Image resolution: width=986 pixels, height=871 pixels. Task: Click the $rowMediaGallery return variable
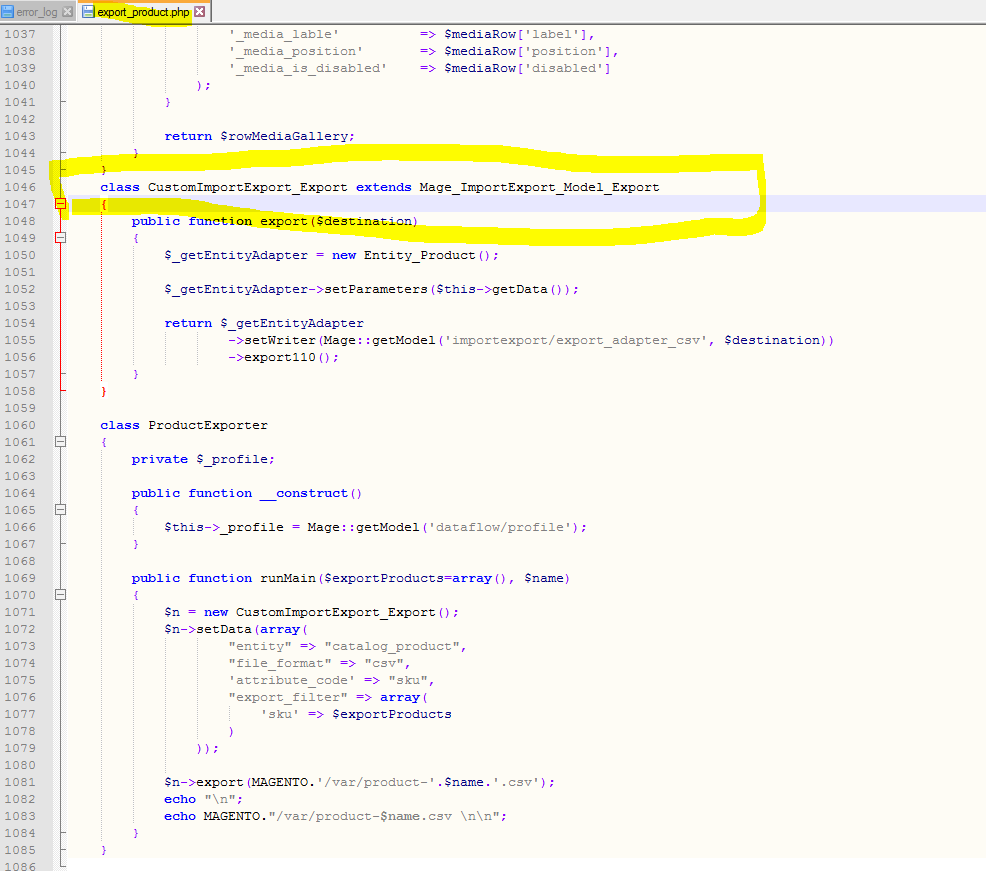click(287, 136)
